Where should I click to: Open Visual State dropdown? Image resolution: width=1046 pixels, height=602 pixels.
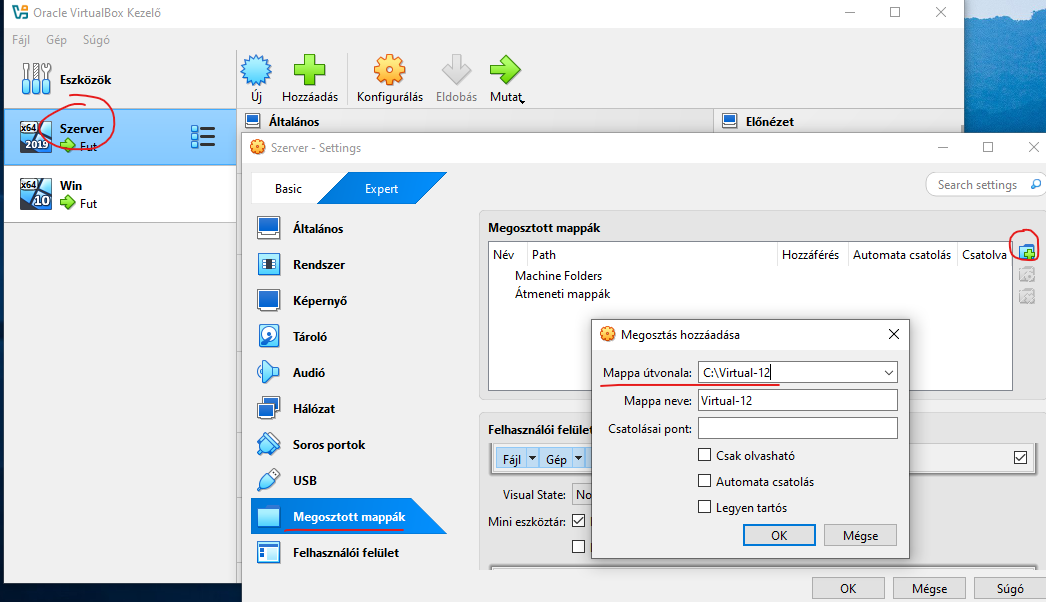click(583, 495)
